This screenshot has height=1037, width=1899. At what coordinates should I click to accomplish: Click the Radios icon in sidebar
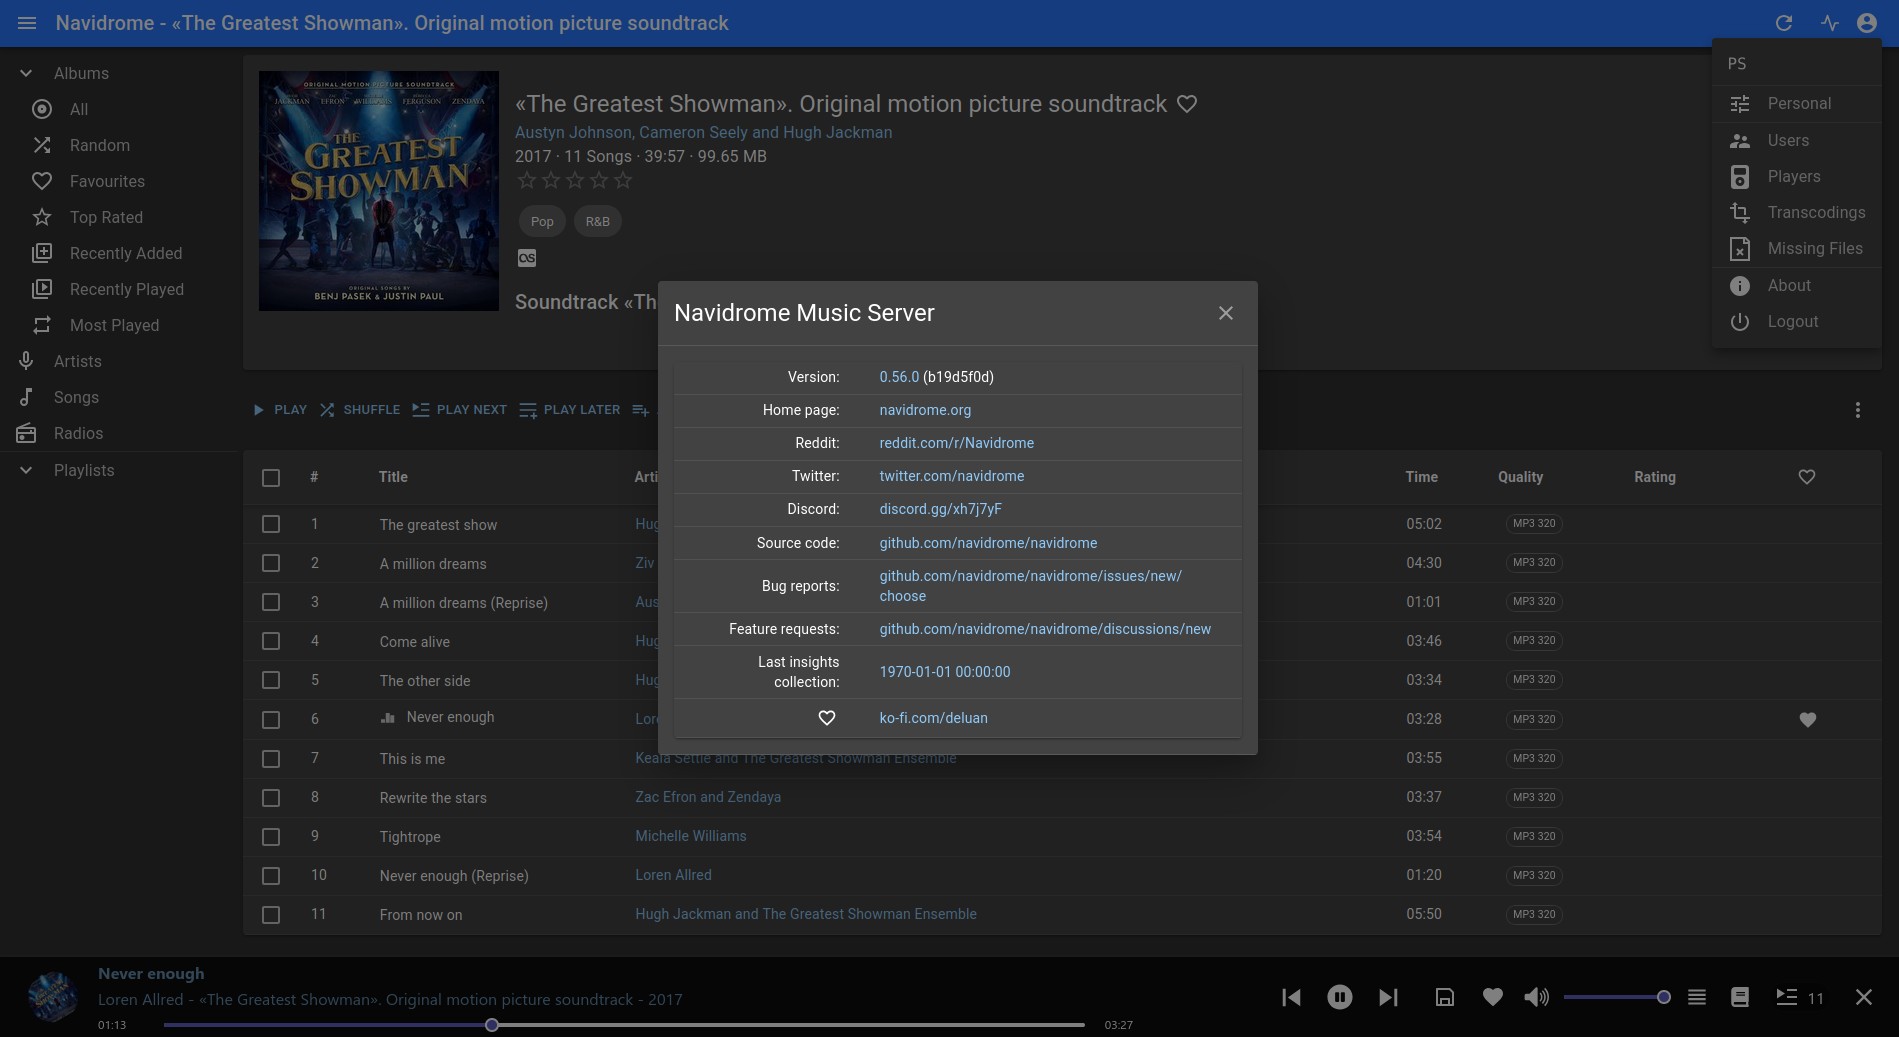pyautogui.click(x=26, y=433)
